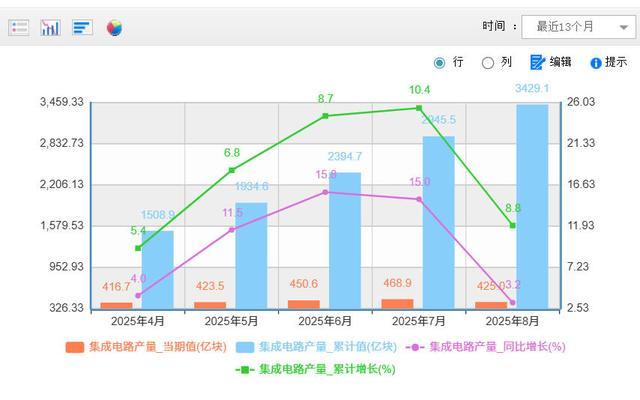The image size is (640, 400).
Task: Select the vertical bar chart icon
Action: click(x=50, y=27)
